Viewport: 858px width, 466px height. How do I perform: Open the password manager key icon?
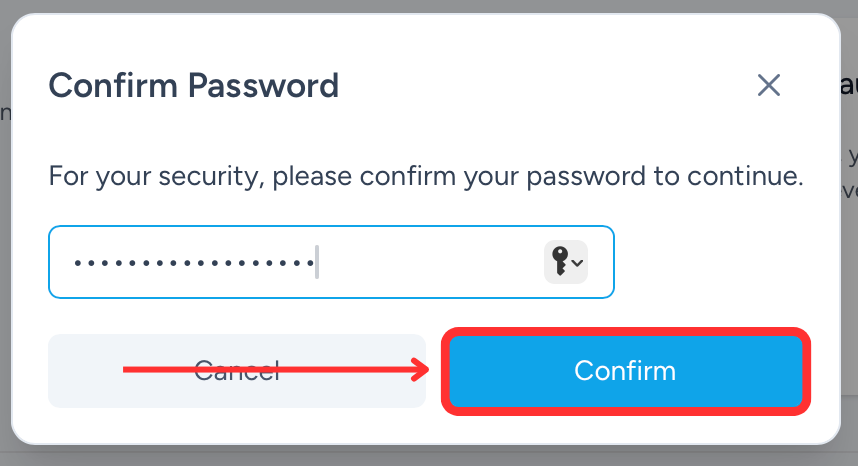560,261
